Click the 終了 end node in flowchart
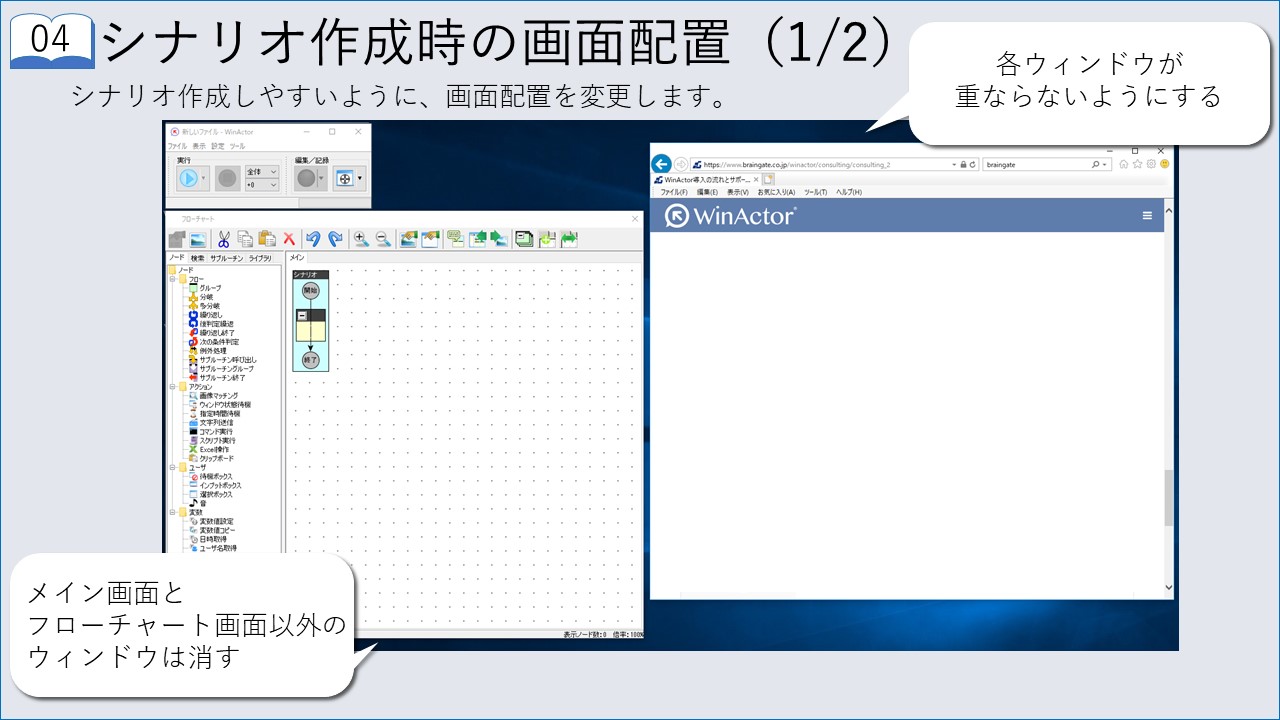Viewport: 1280px width, 720px height. tap(310, 359)
